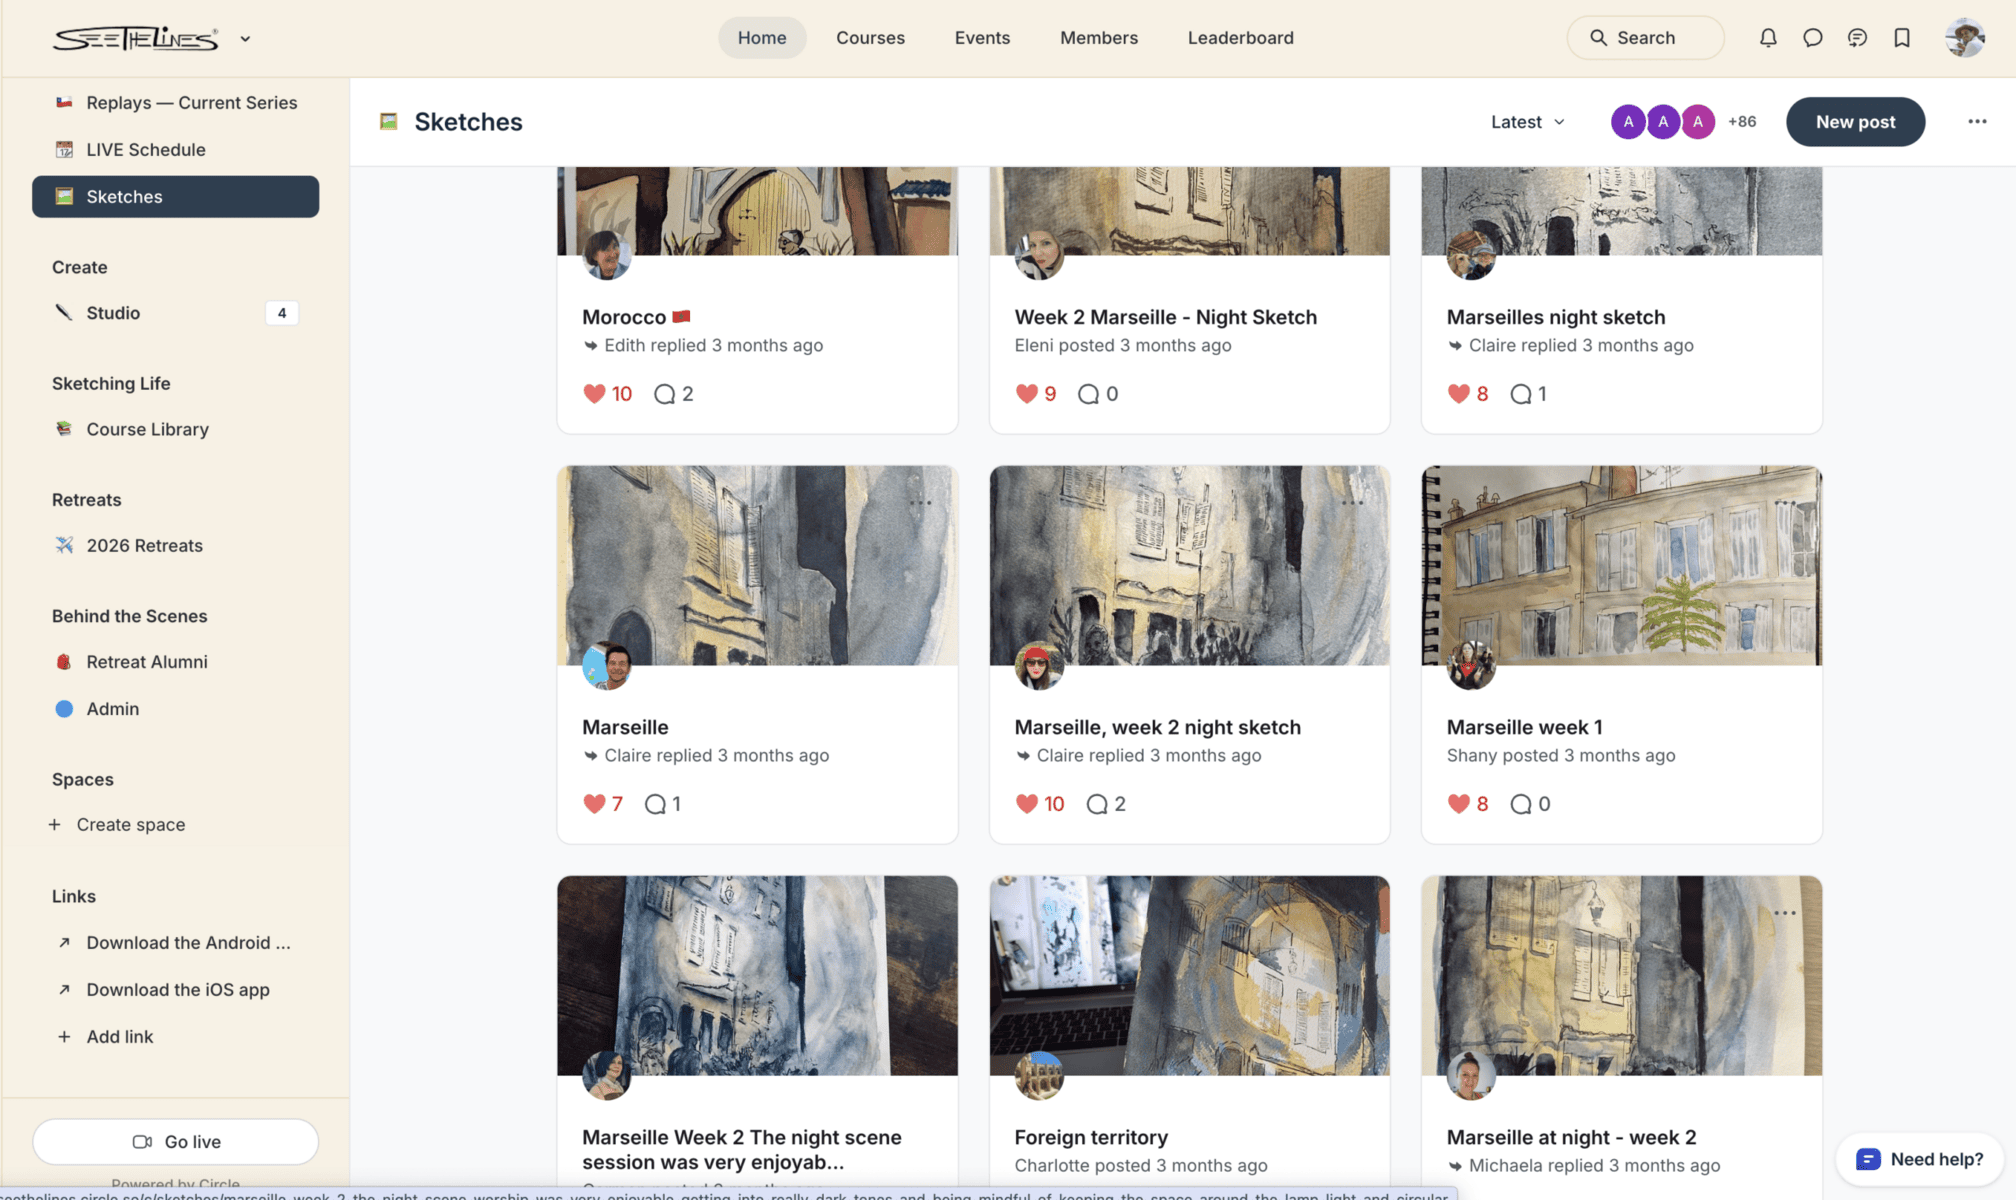Viewport: 2016px width, 1200px height.
Task: Open the Latest sort dropdown
Action: (1527, 122)
